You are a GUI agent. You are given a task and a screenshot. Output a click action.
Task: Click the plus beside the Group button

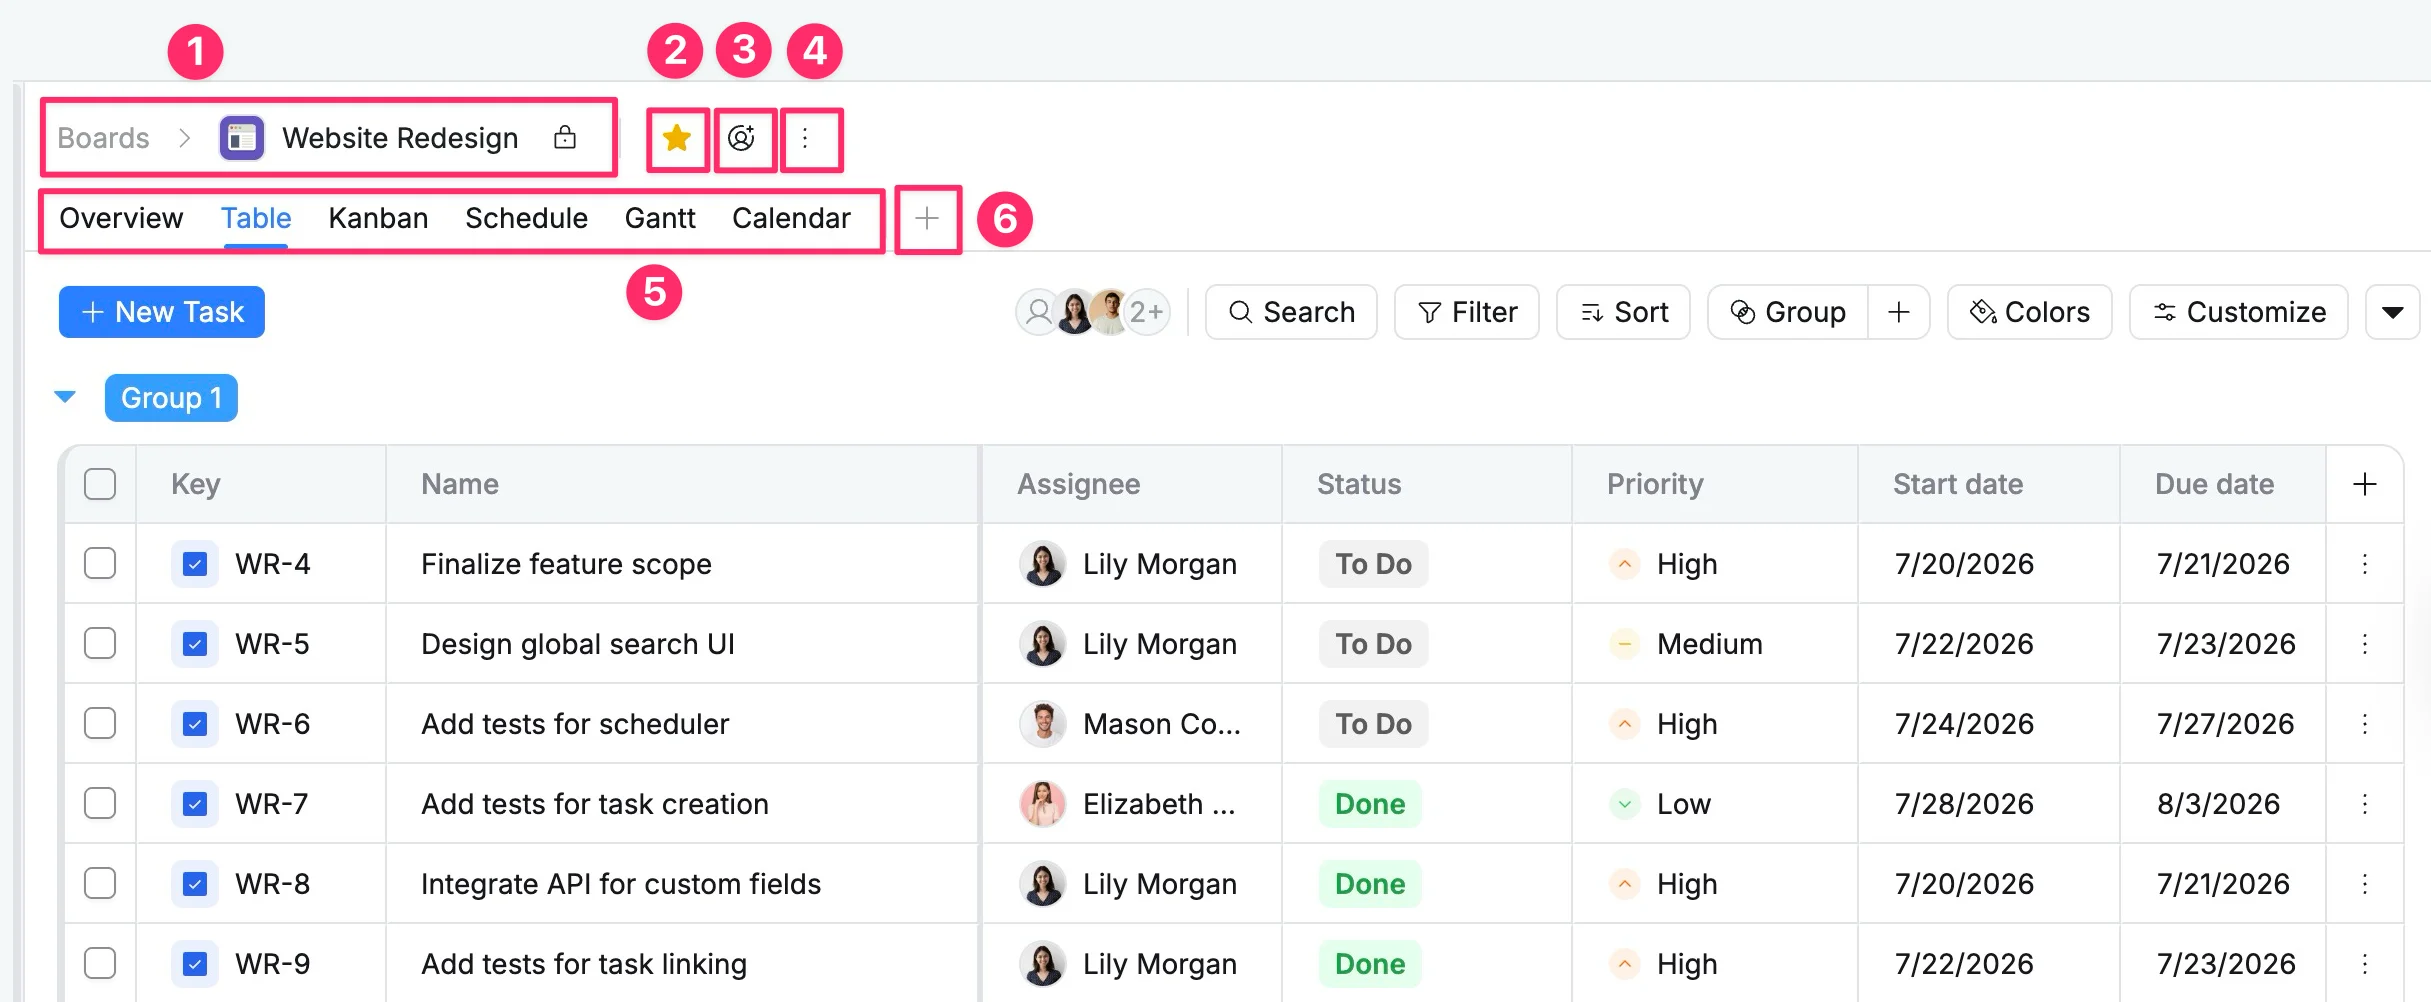tap(1899, 312)
